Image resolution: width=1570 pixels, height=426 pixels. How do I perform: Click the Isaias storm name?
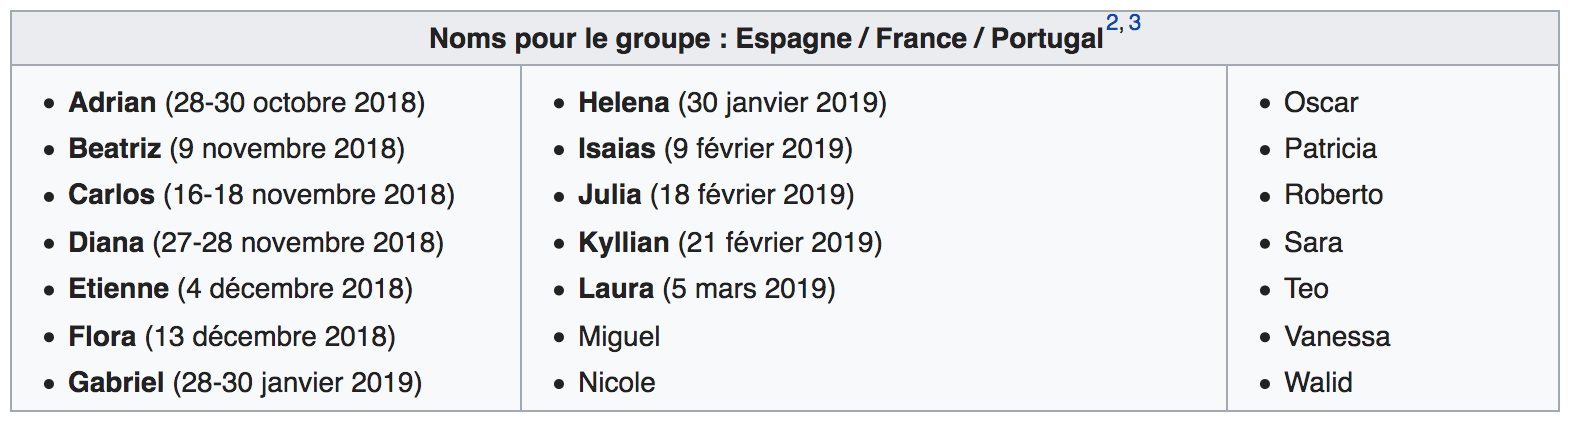coord(616,149)
